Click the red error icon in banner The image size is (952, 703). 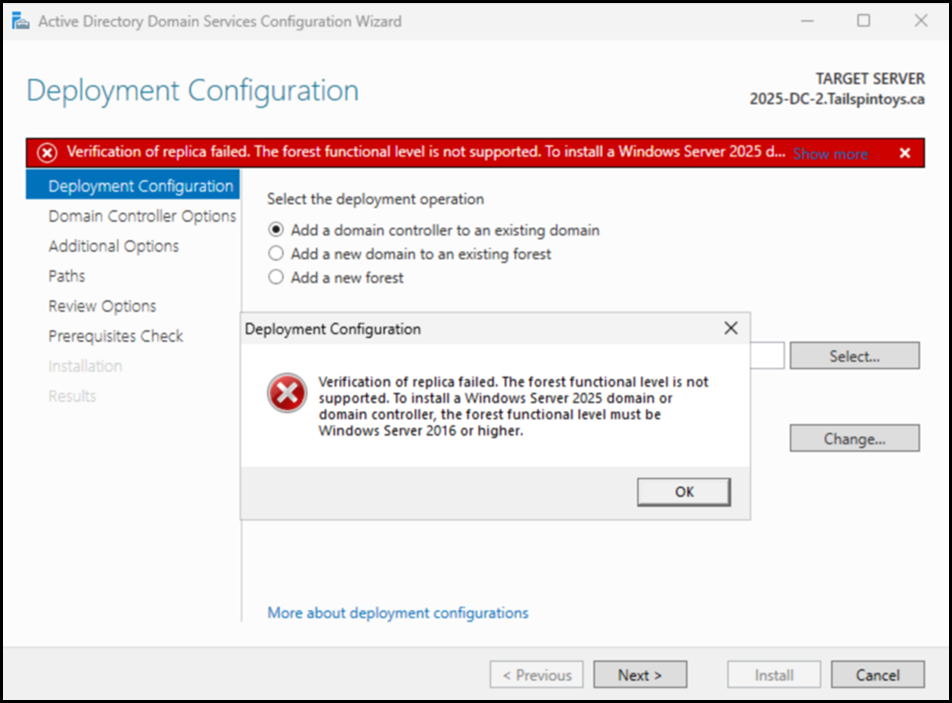point(47,153)
